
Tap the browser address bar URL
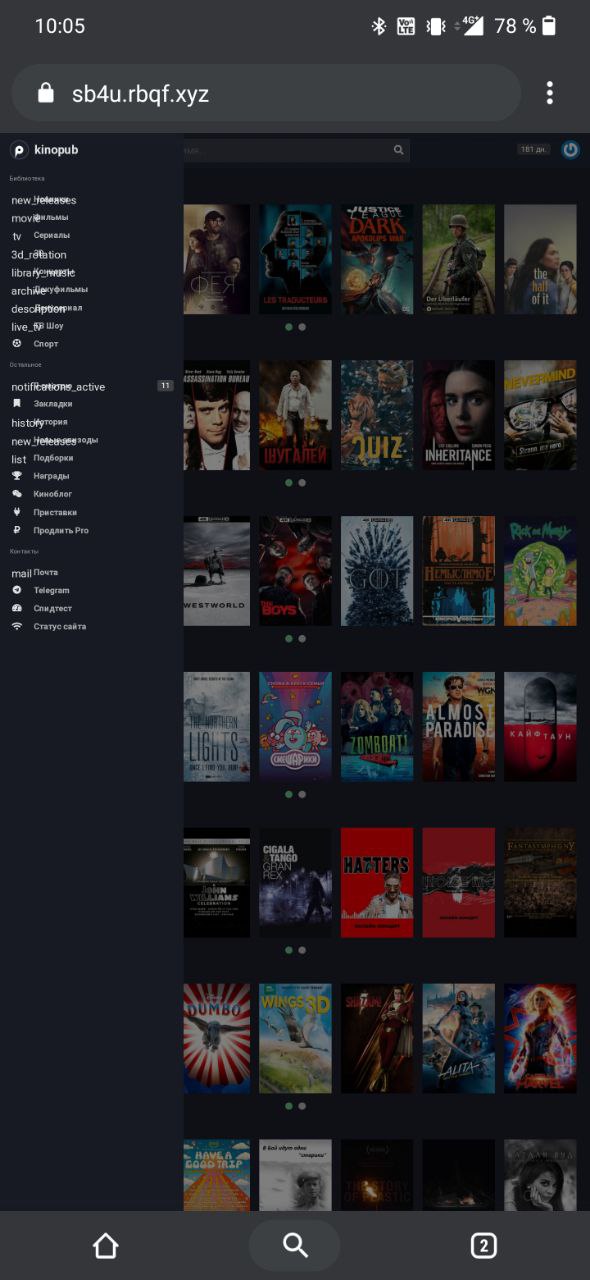pos(140,94)
